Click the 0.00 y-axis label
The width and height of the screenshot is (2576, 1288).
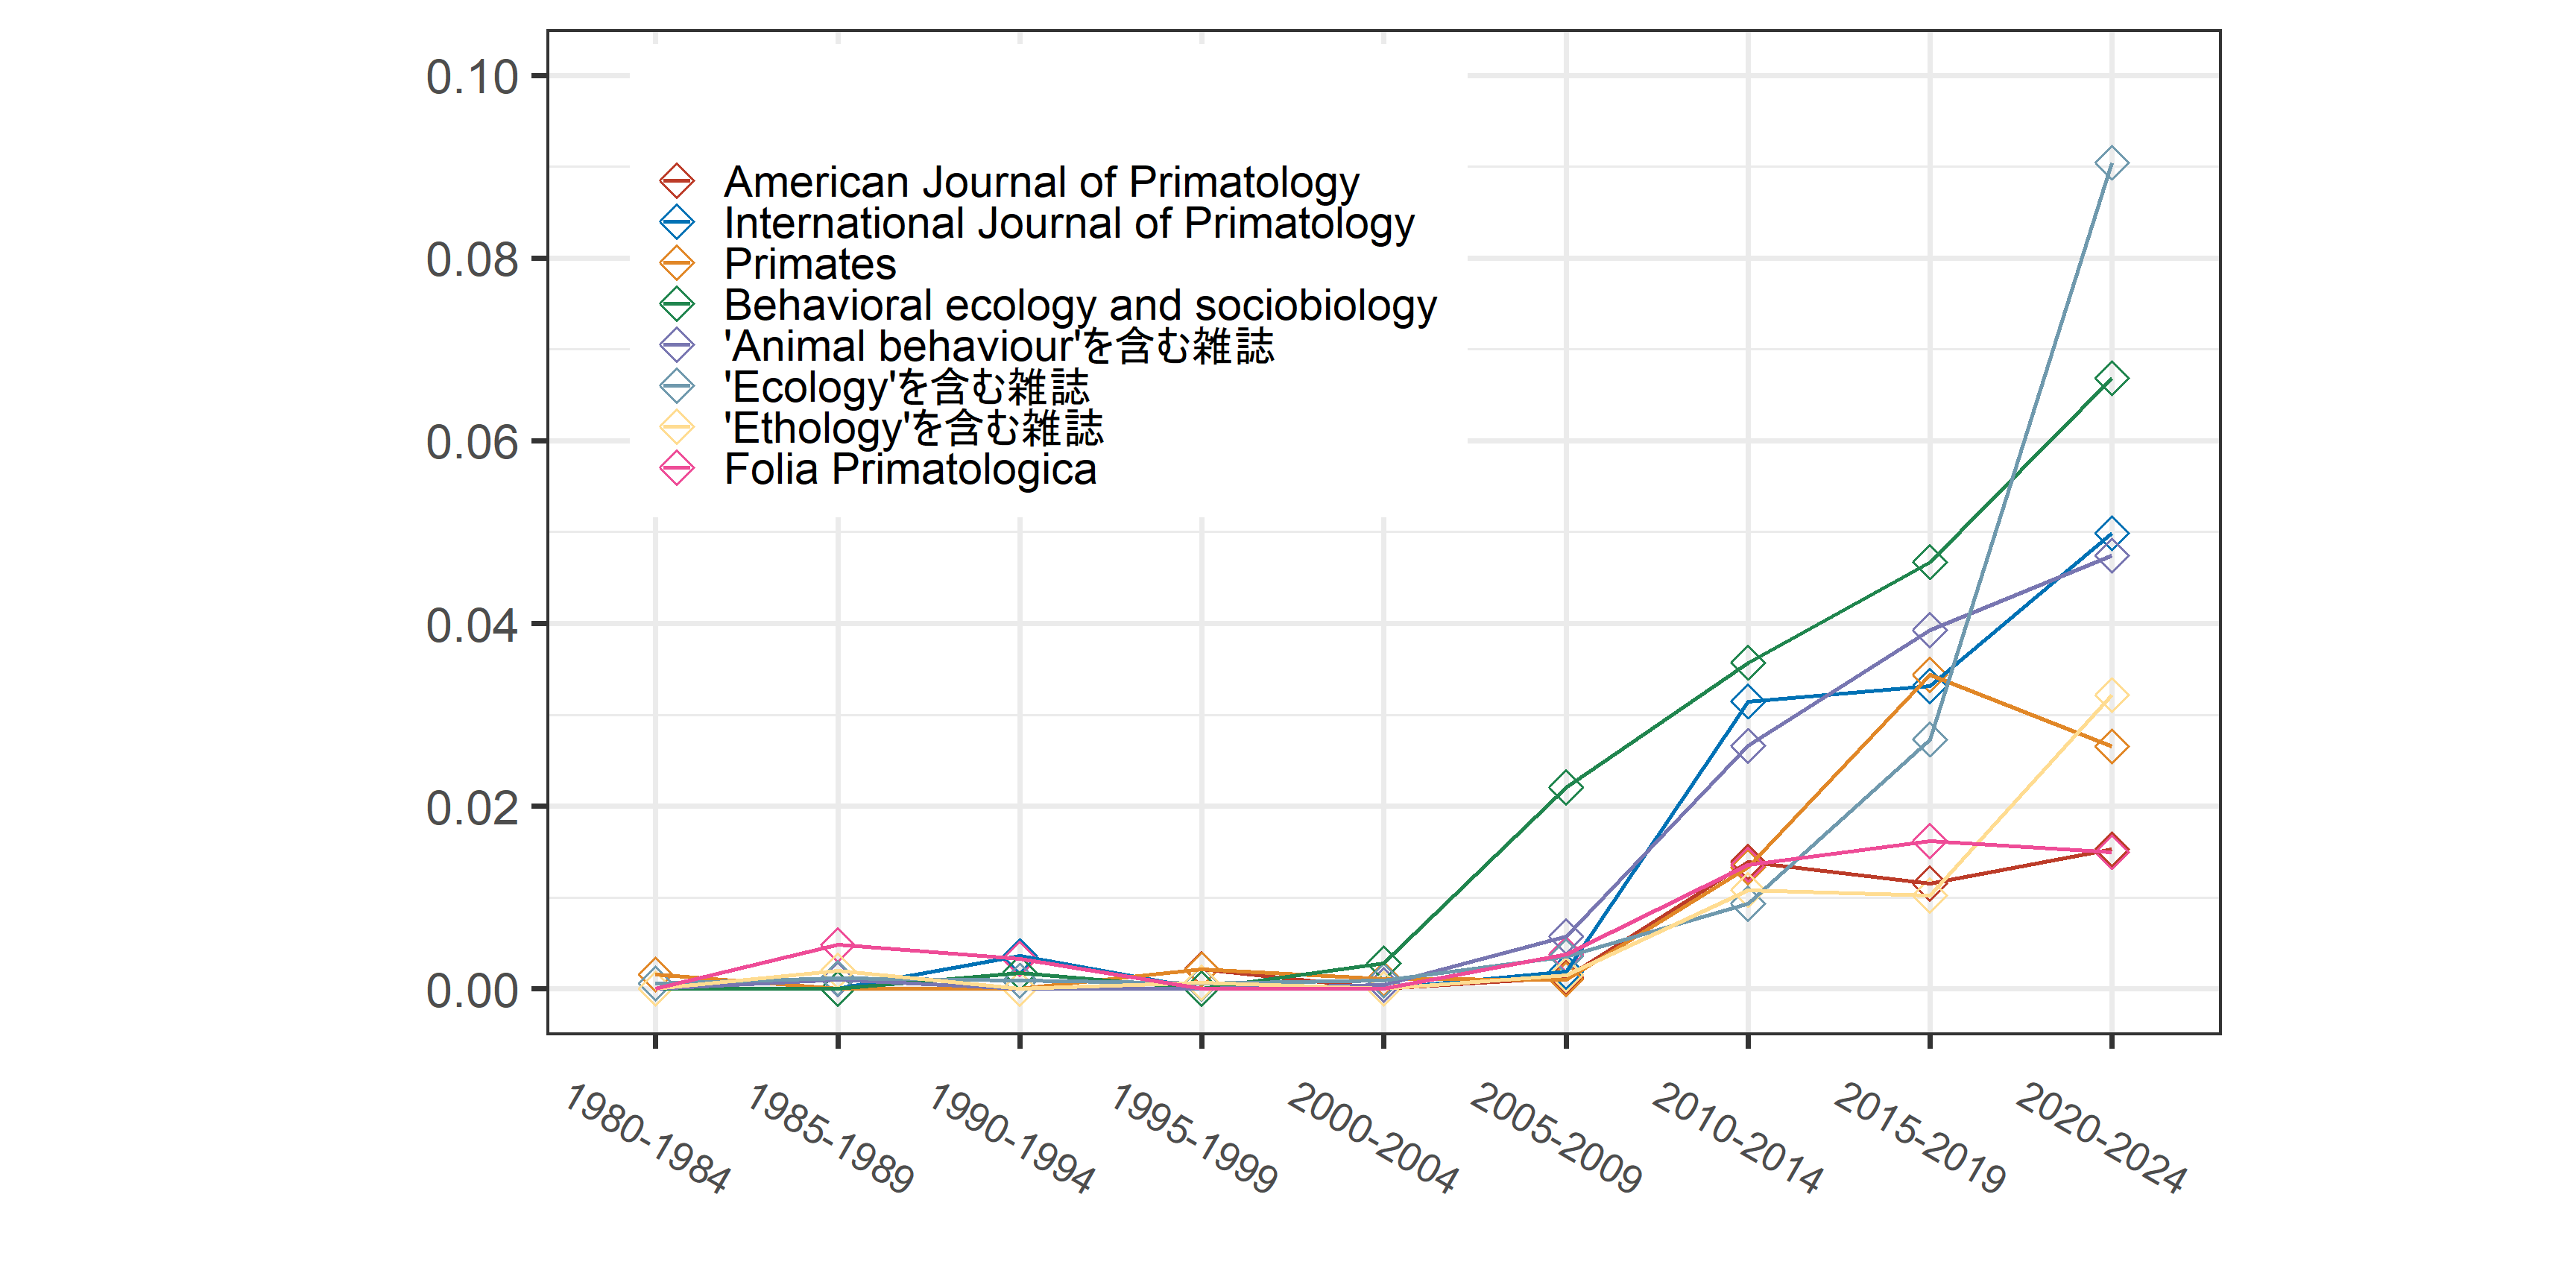[x=472, y=991]
